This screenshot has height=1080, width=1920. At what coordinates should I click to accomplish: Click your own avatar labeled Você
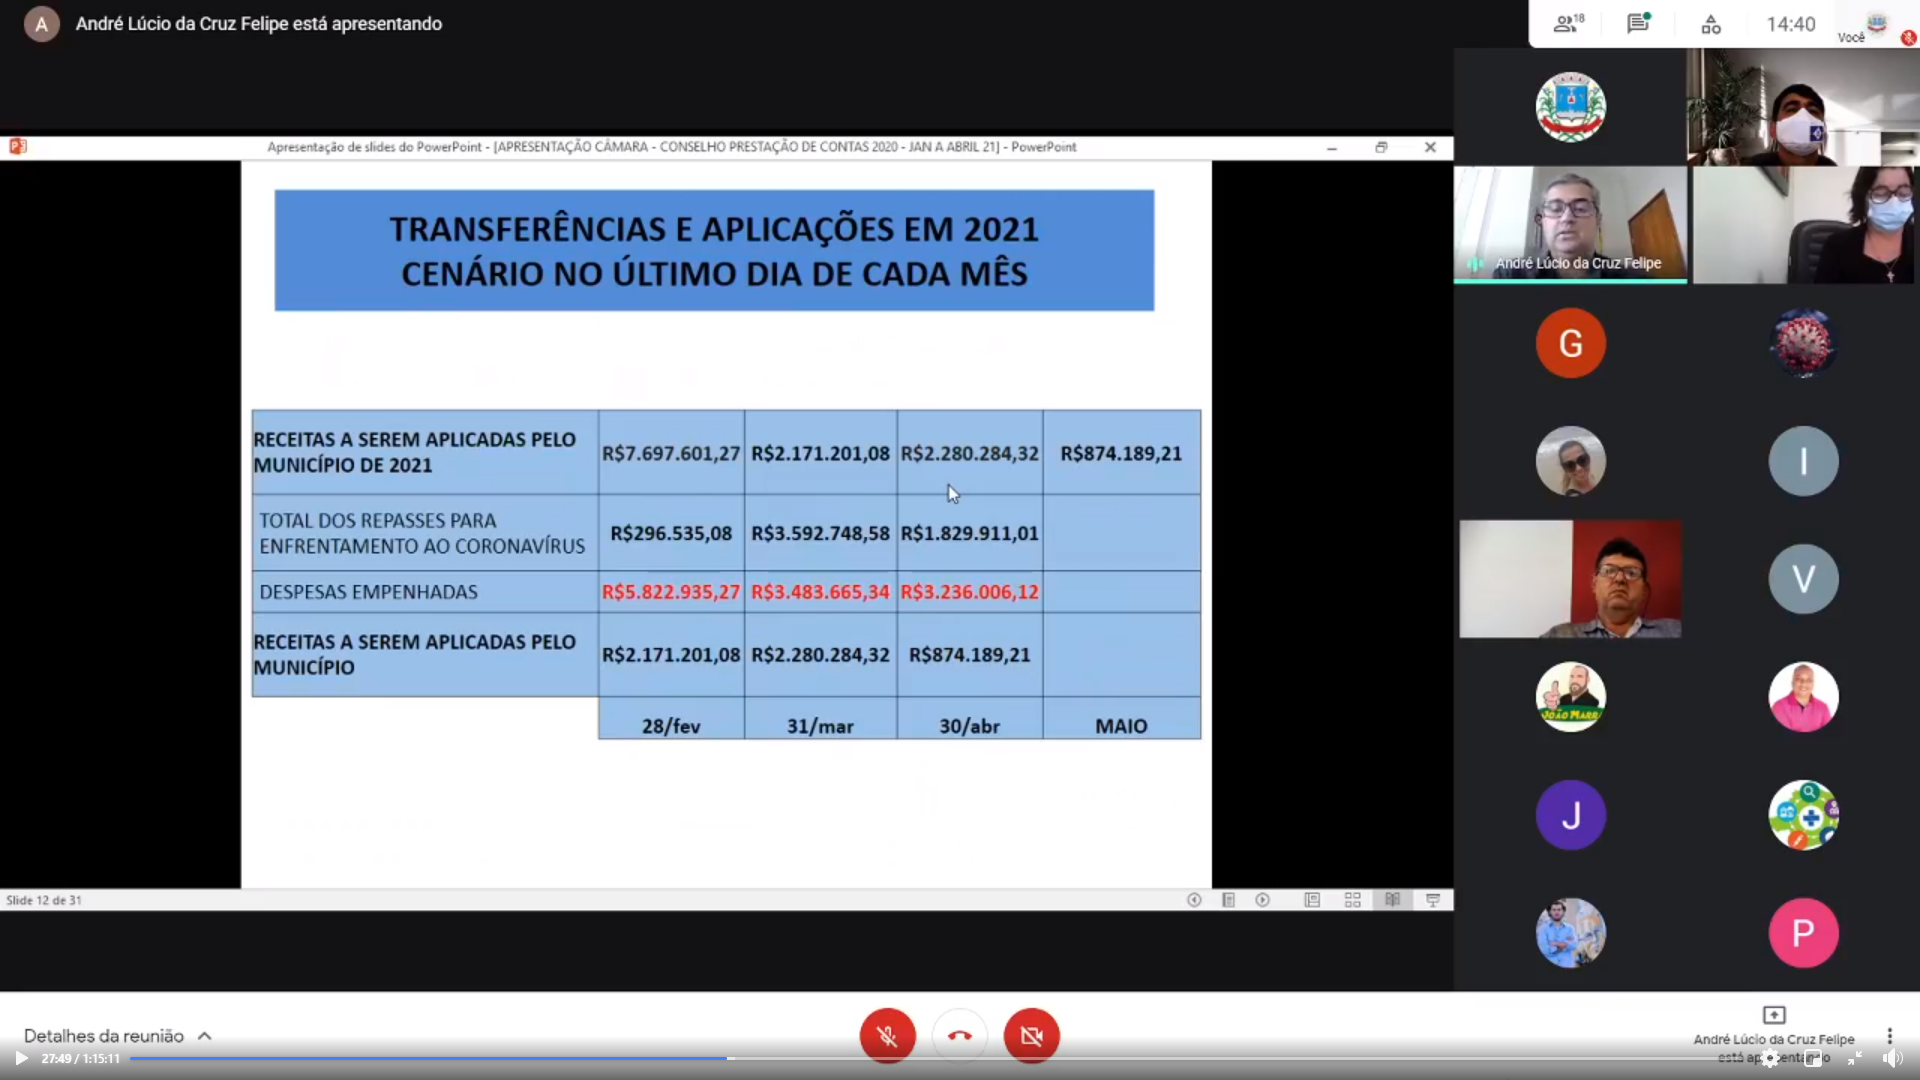(x=1877, y=24)
